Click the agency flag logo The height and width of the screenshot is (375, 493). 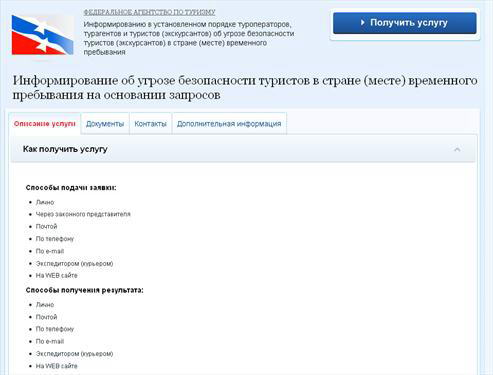[42, 35]
